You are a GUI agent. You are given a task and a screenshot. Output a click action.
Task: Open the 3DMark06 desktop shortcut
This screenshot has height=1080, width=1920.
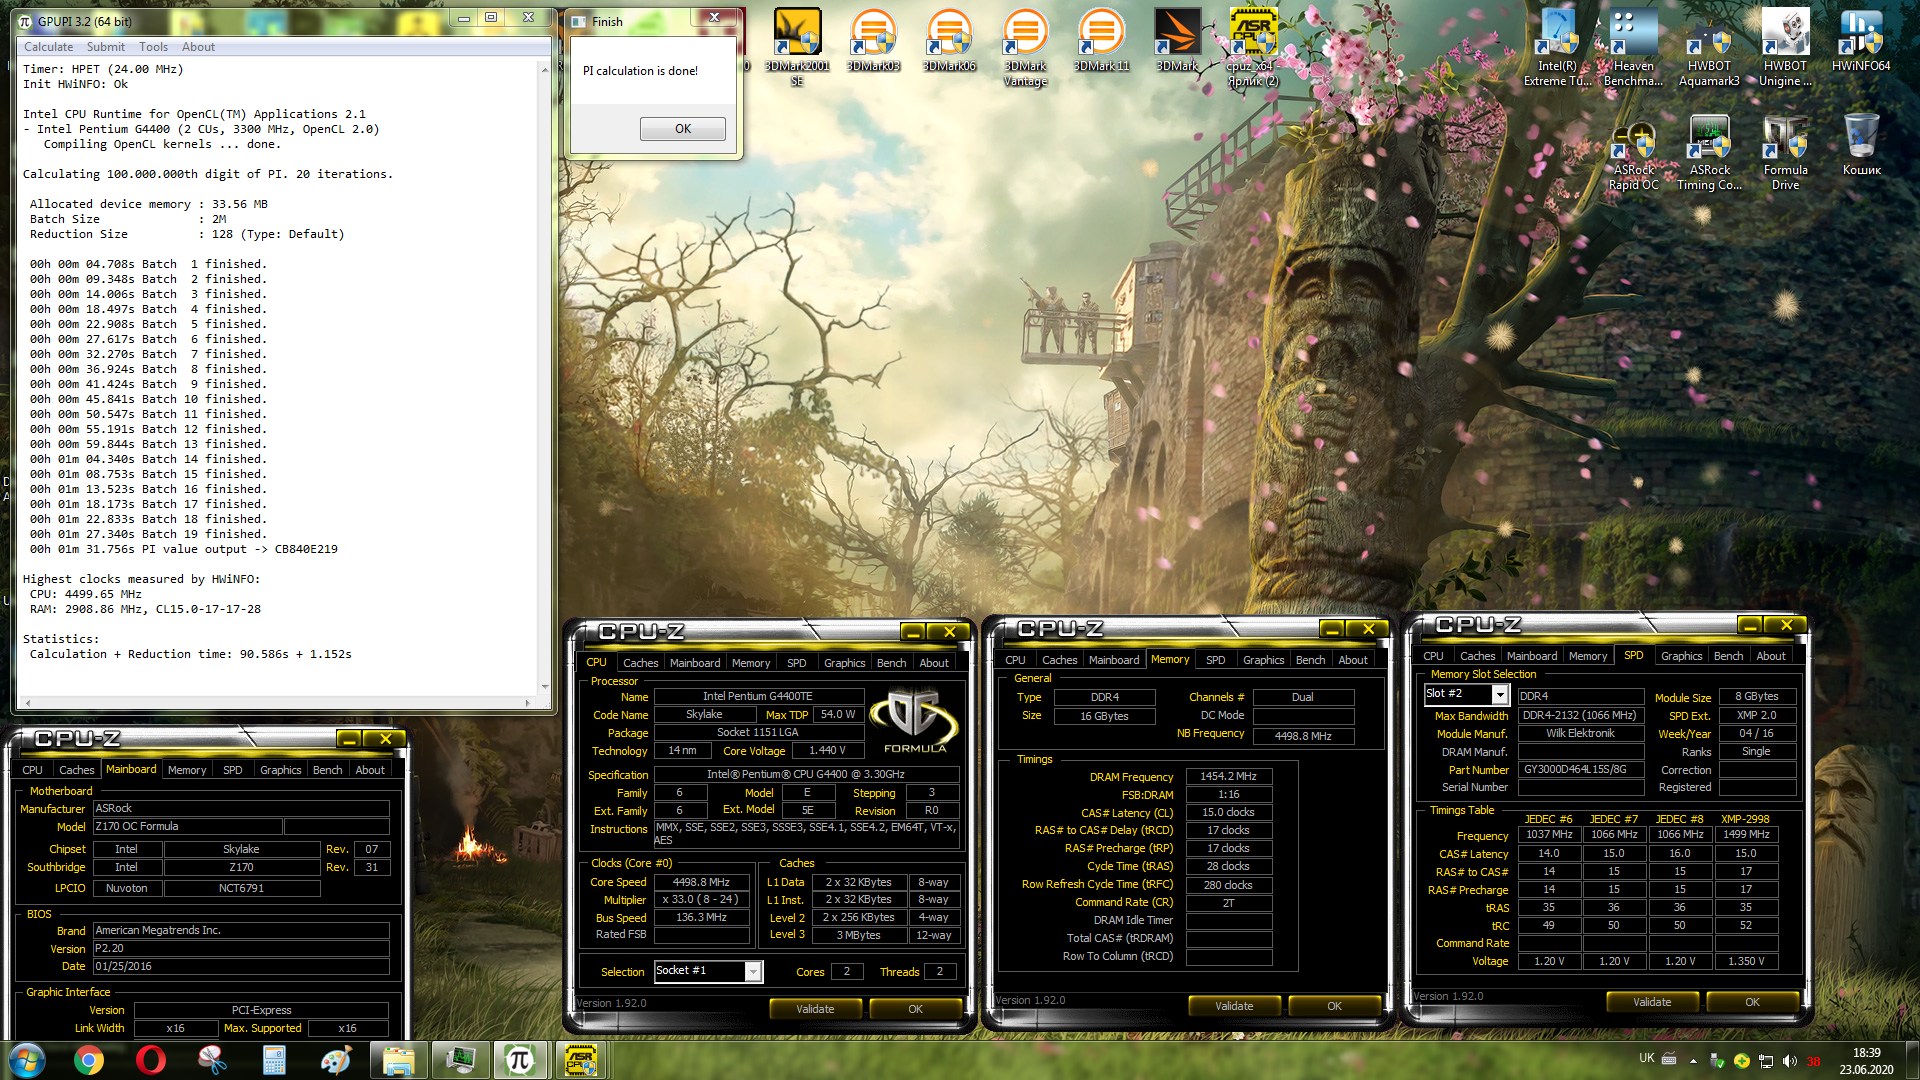point(949,40)
